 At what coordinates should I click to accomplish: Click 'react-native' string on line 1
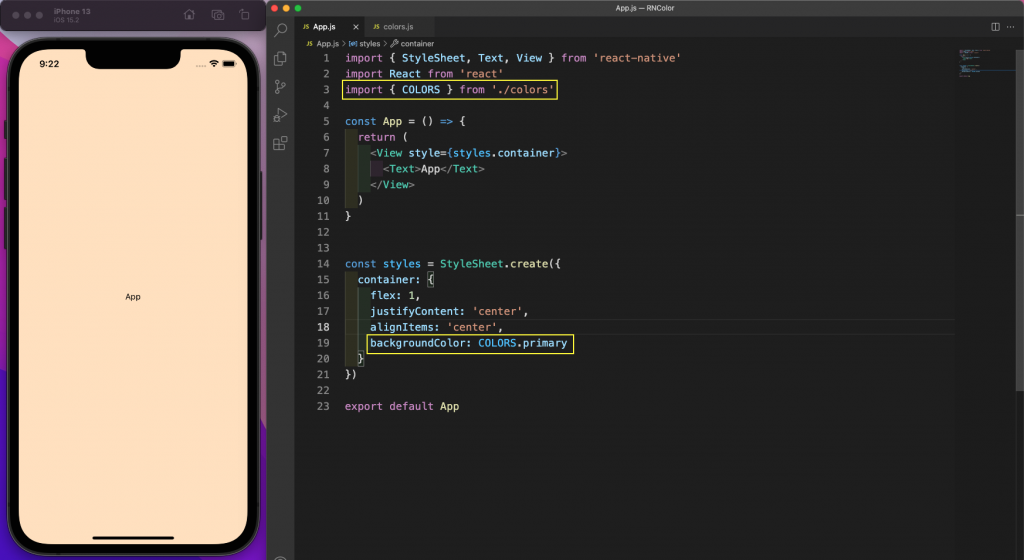(x=637, y=58)
